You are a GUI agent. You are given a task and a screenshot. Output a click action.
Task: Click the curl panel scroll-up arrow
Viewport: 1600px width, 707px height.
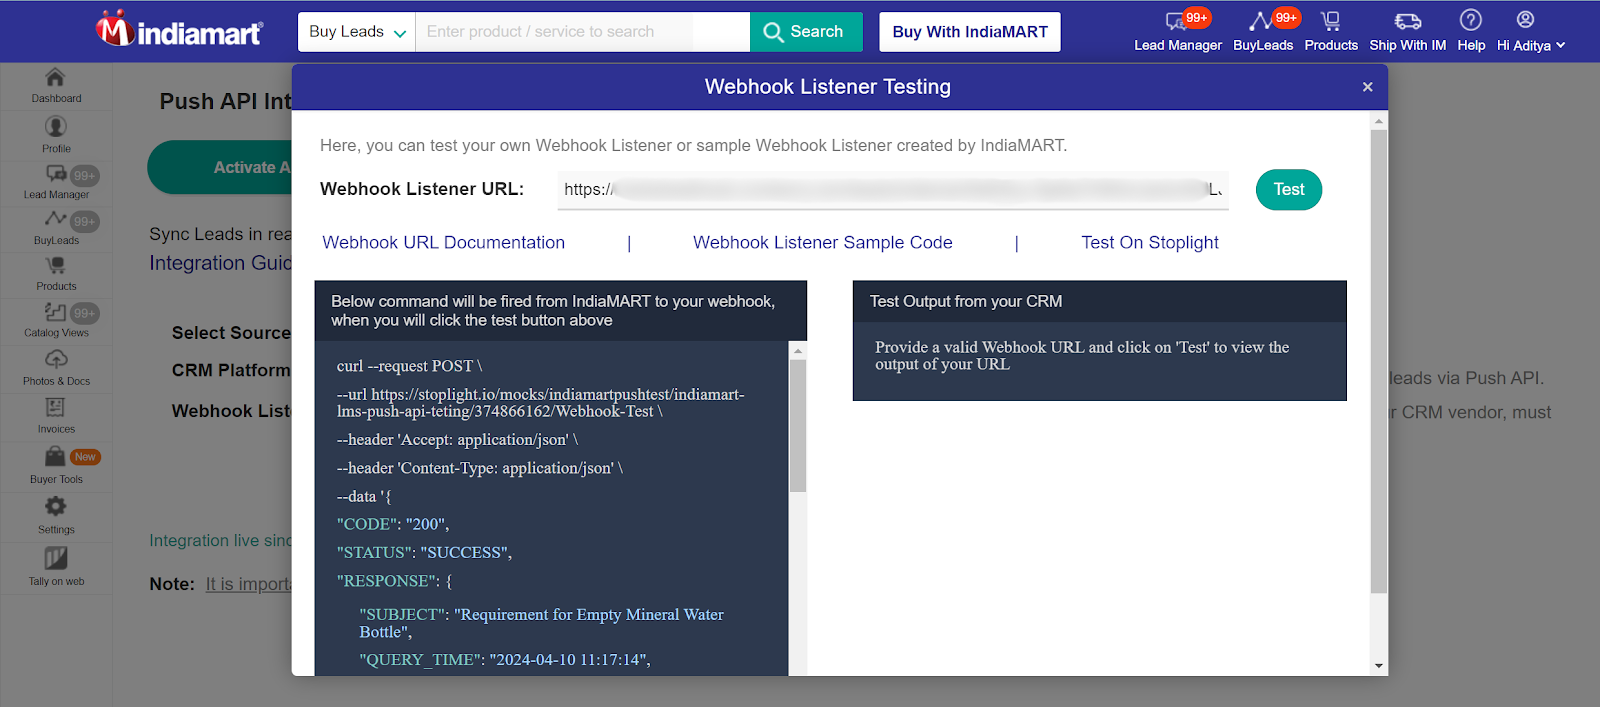798,351
